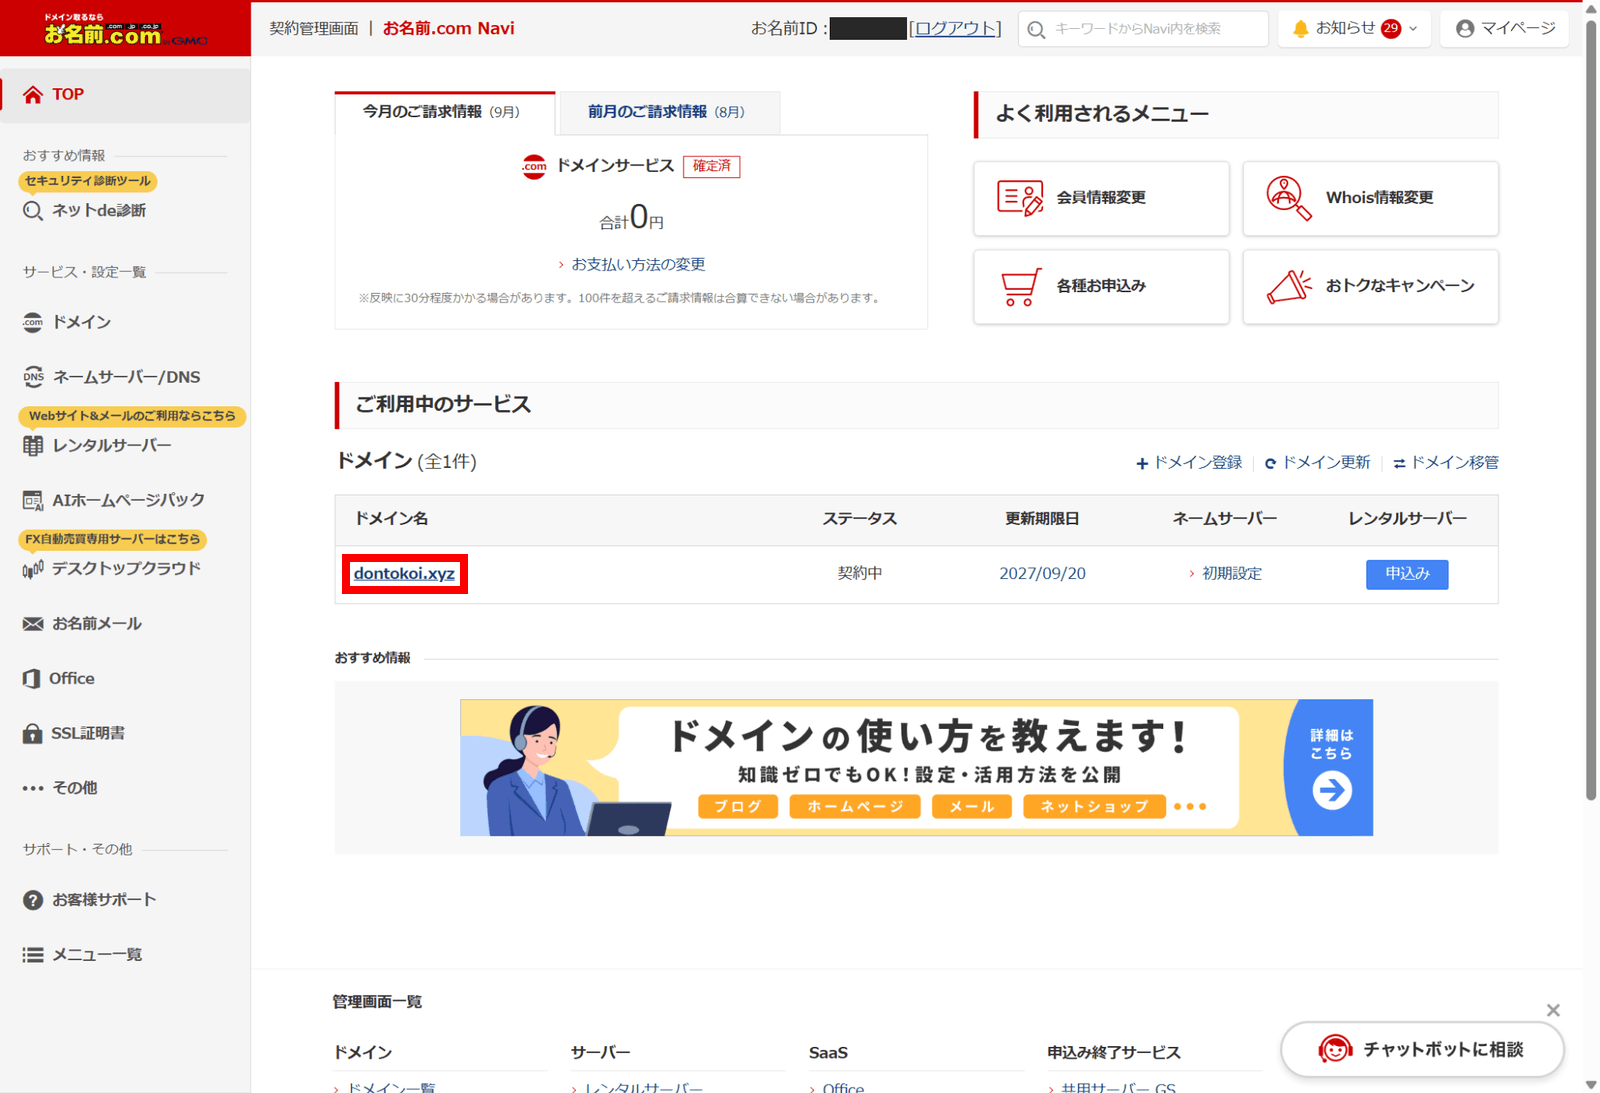1600x1093 pixels.
Task: Click the 確定済 status label
Action: pos(711,166)
